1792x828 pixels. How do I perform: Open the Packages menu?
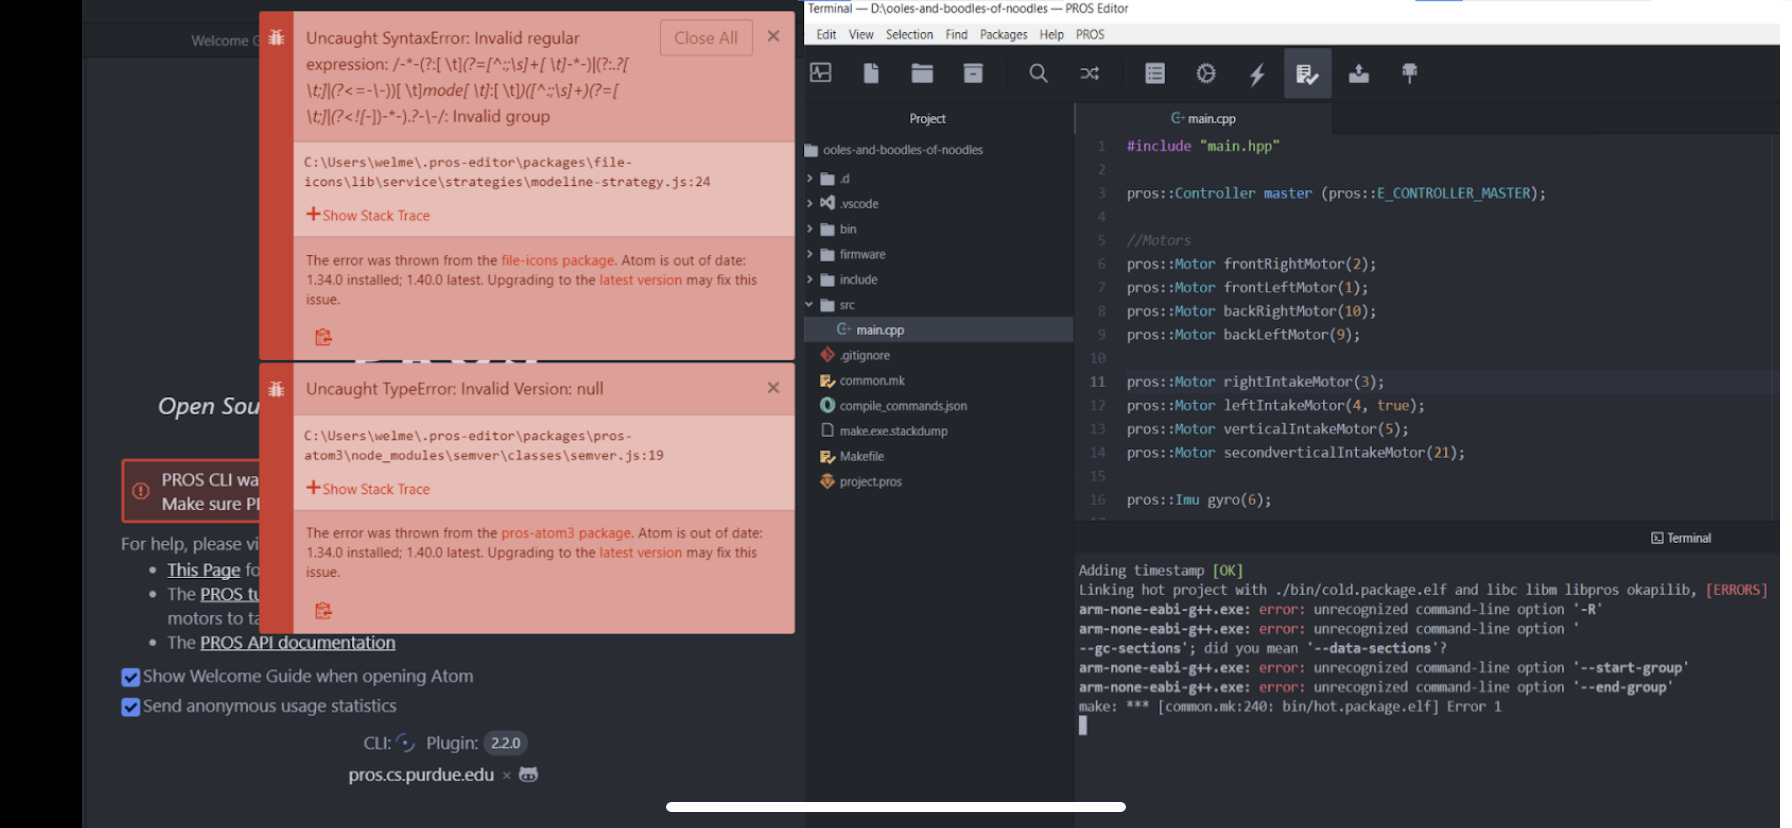1003,34
